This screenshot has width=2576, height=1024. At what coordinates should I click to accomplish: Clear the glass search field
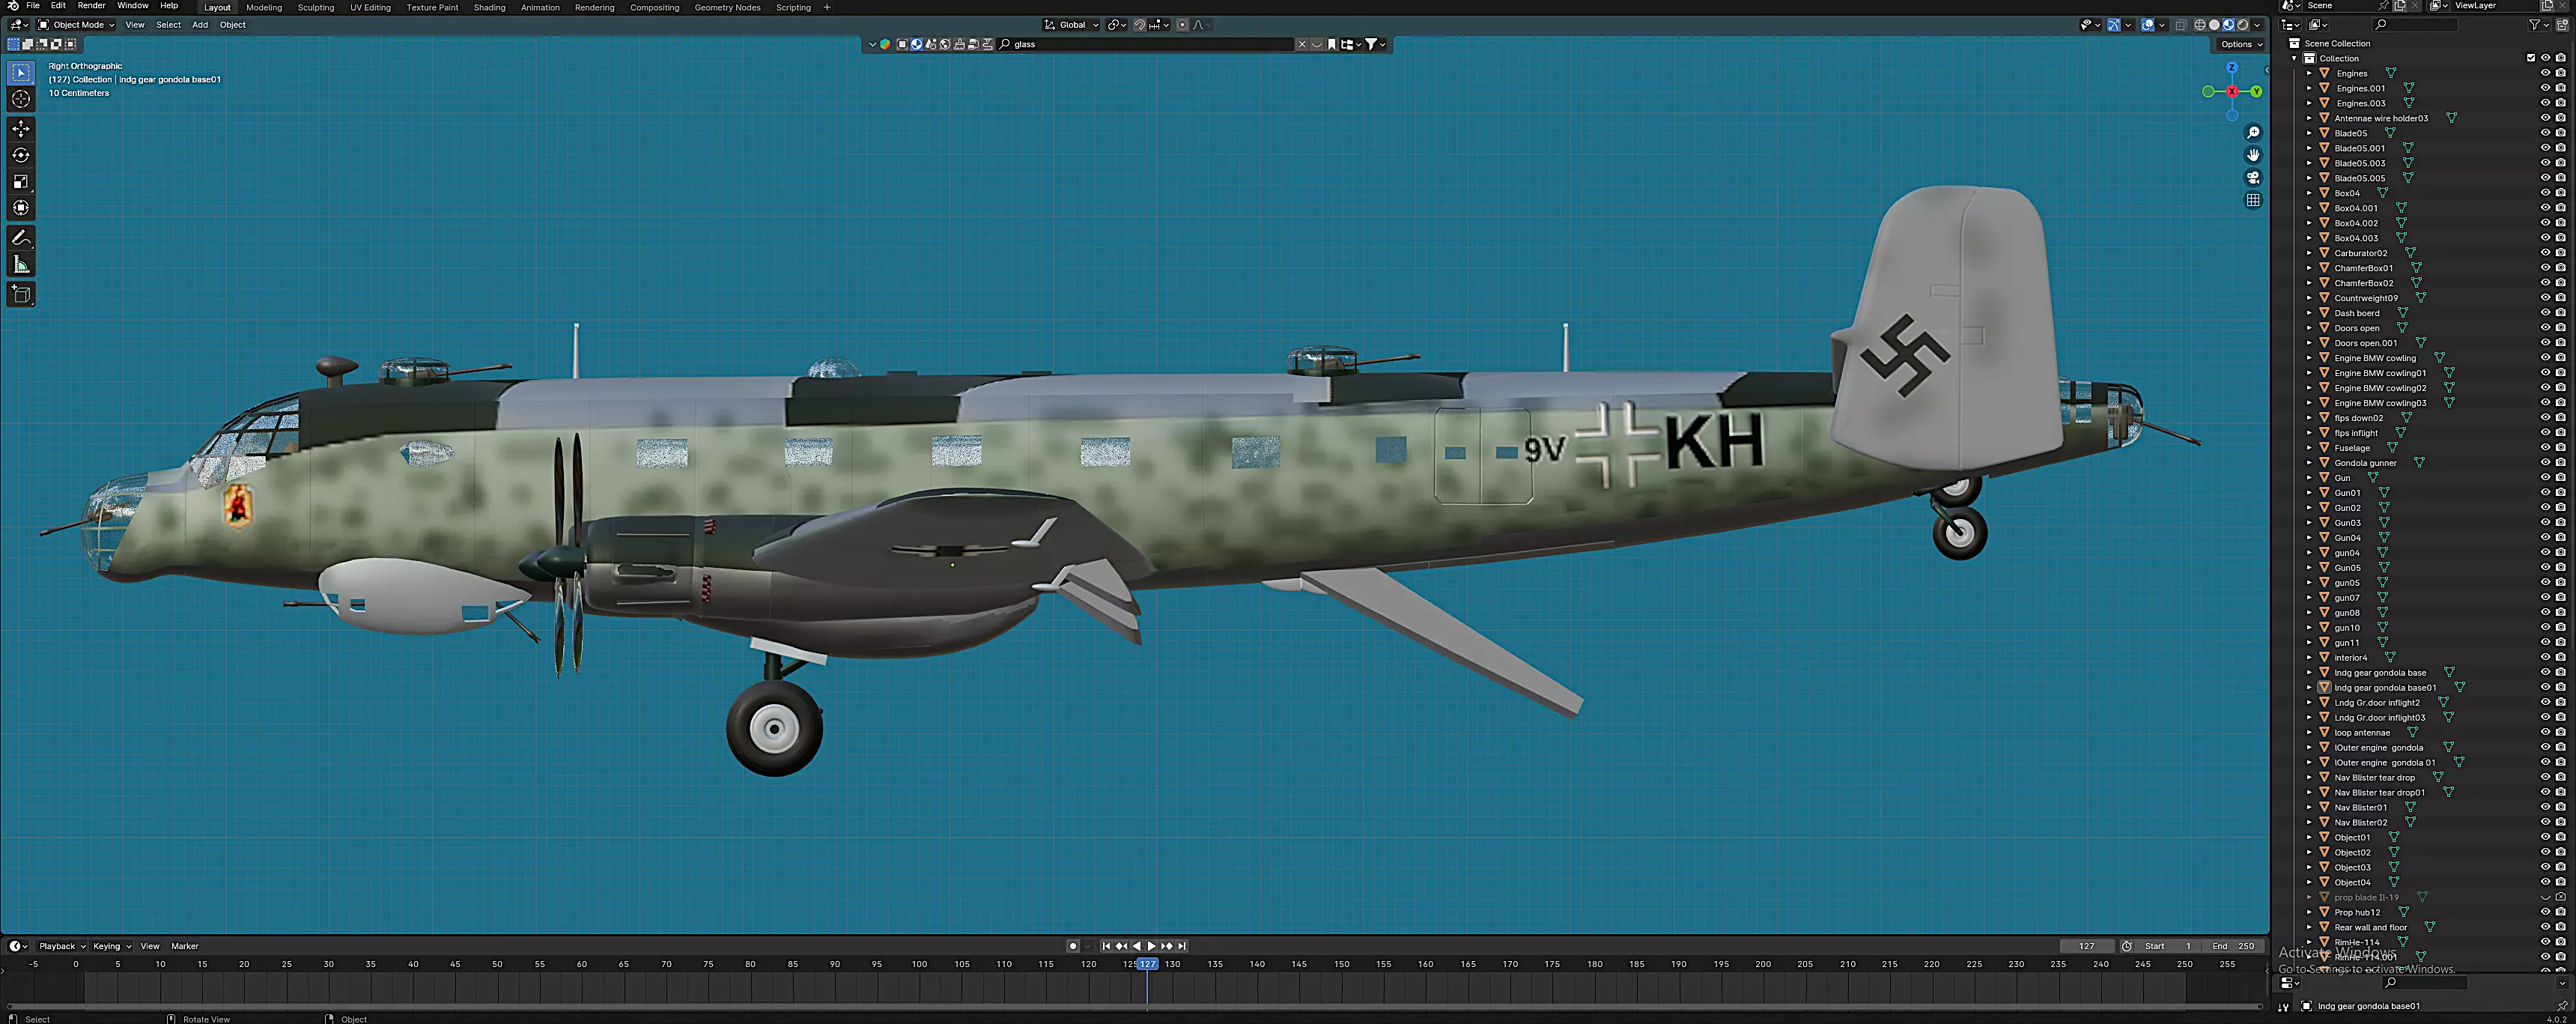click(1302, 44)
